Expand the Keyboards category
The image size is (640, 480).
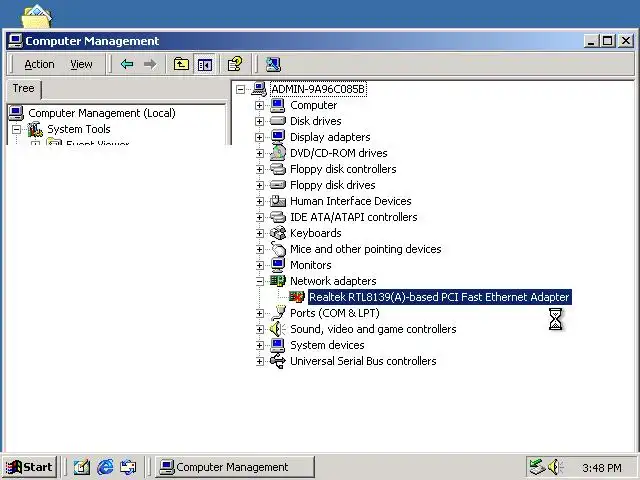(x=259, y=233)
